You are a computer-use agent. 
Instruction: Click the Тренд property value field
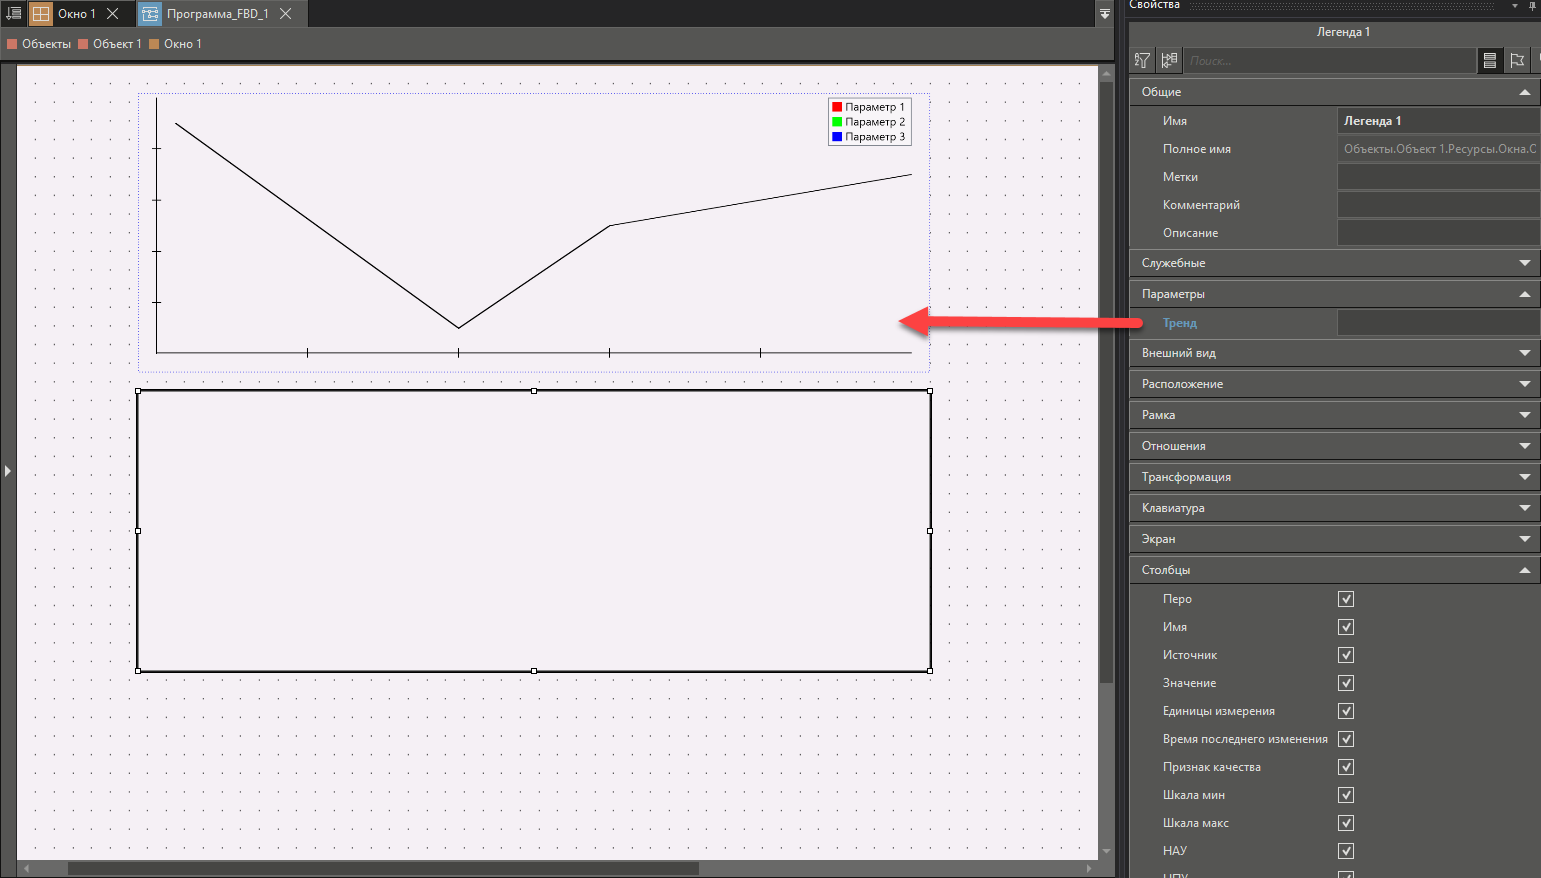tap(1437, 323)
